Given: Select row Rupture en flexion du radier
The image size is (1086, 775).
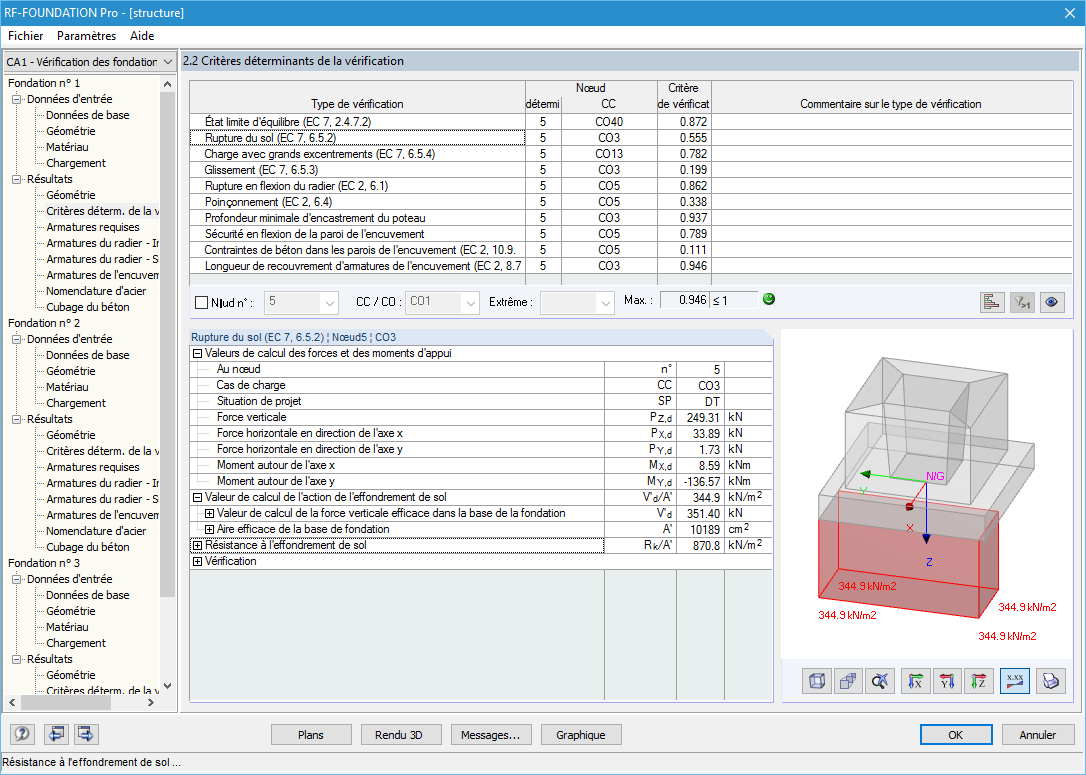Looking at the screenshot, I should point(357,186).
